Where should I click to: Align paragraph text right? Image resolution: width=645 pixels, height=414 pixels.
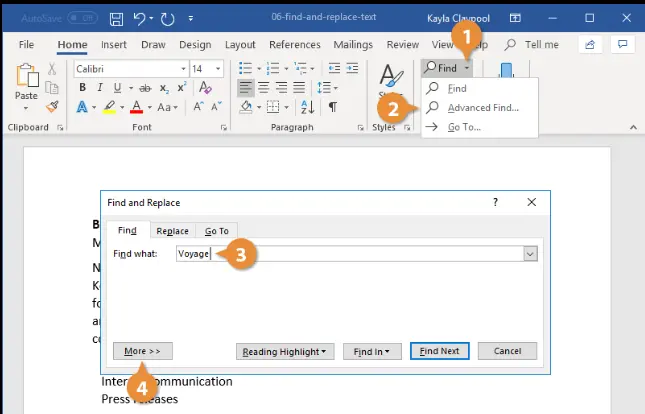(281, 88)
